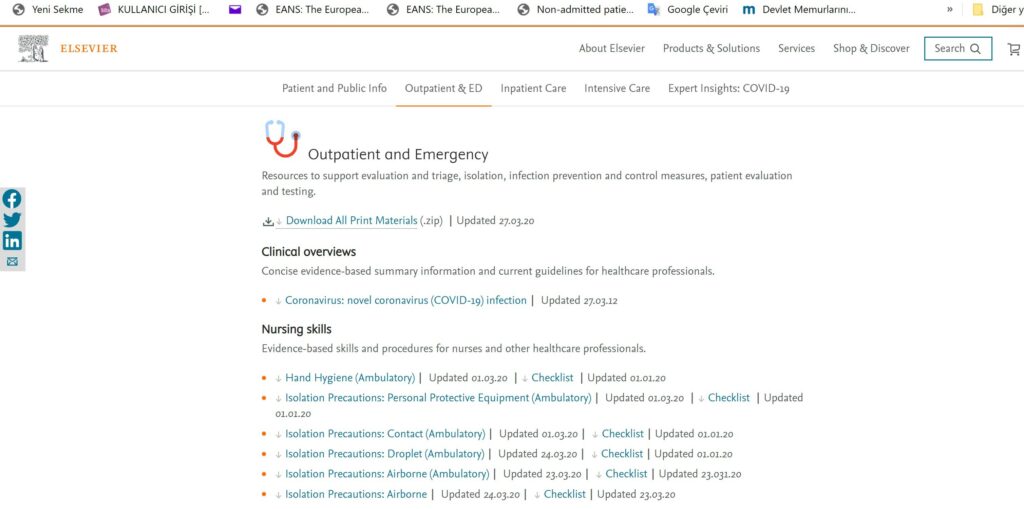Share page via Facebook icon
Screen dimensions: 1024x509
tap(12, 199)
